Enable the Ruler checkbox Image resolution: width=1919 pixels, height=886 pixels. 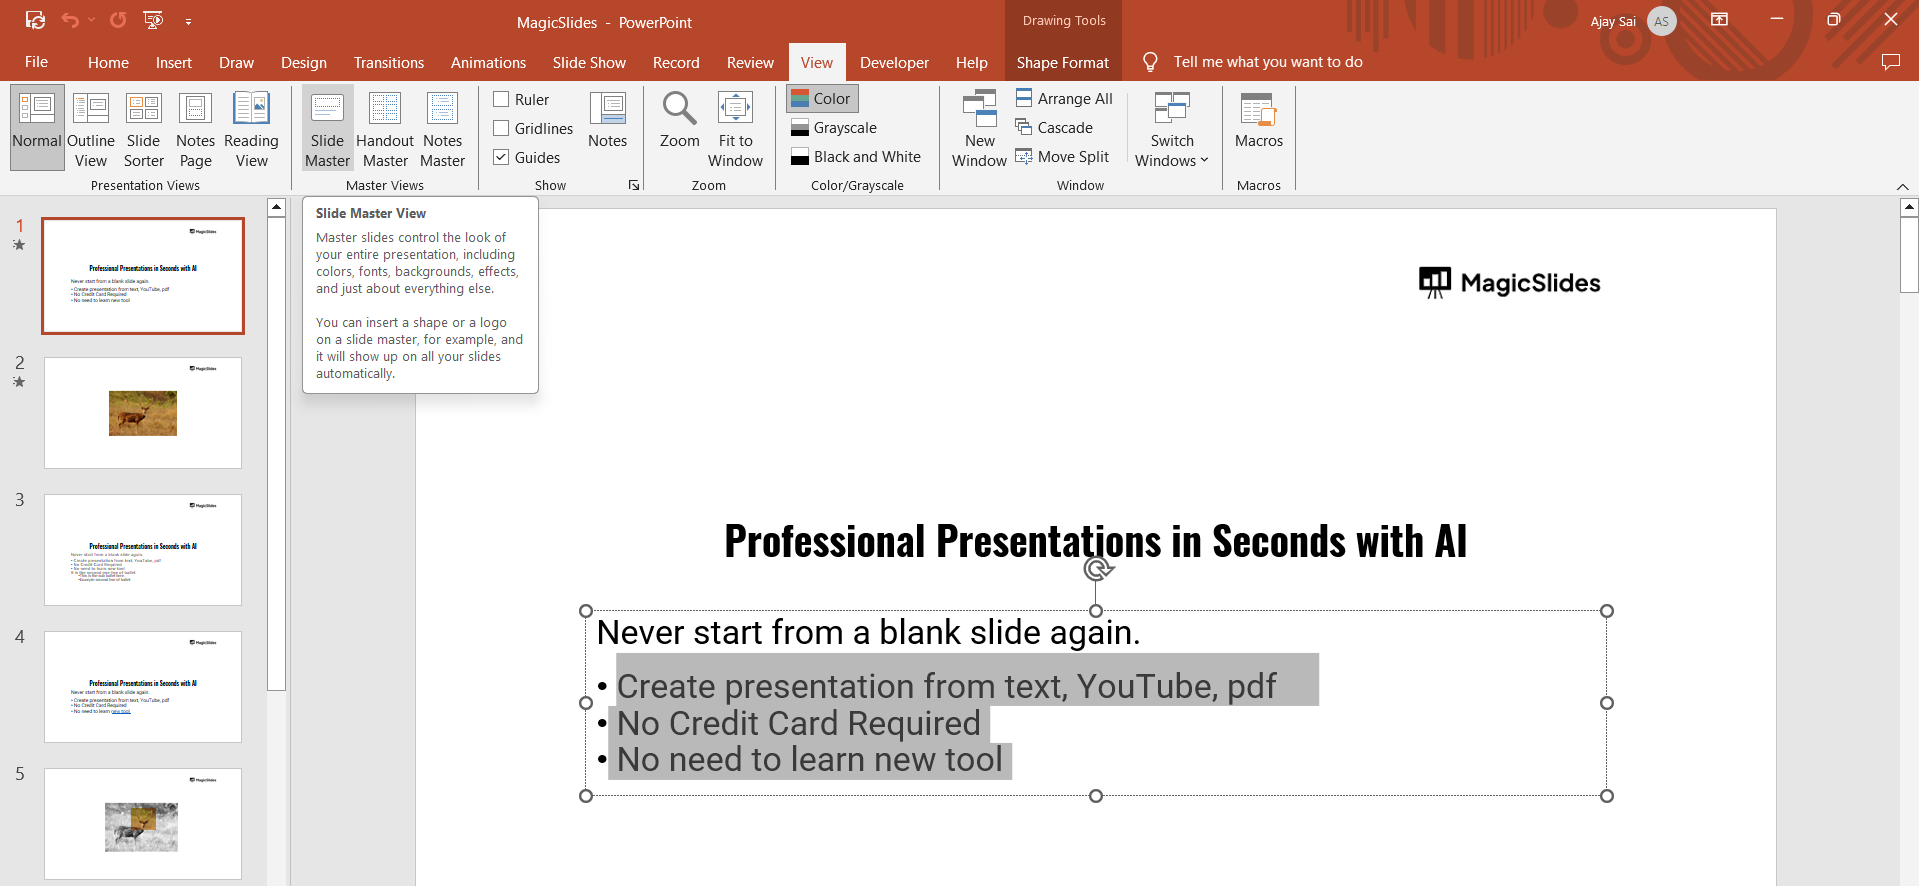(502, 99)
